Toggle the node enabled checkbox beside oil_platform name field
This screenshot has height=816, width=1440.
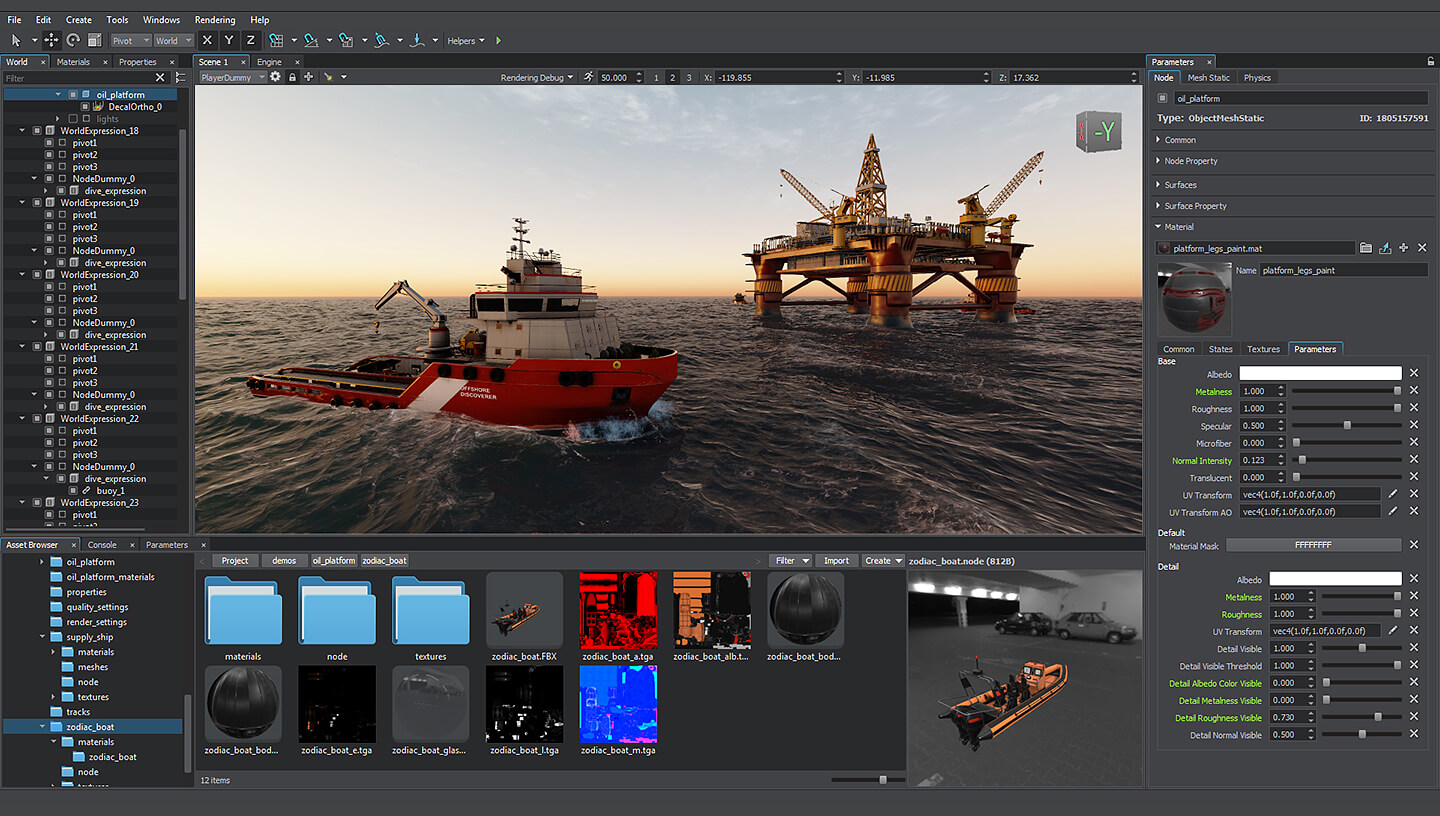click(x=1162, y=99)
